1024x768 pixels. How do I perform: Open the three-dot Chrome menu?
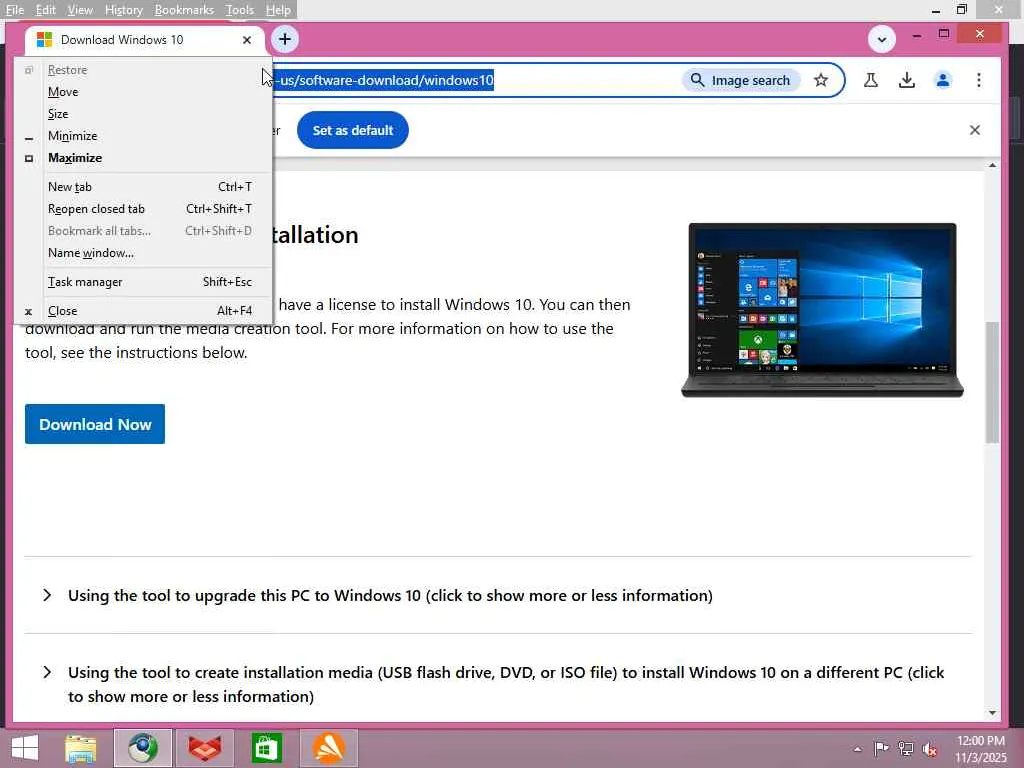pyautogui.click(x=978, y=80)
